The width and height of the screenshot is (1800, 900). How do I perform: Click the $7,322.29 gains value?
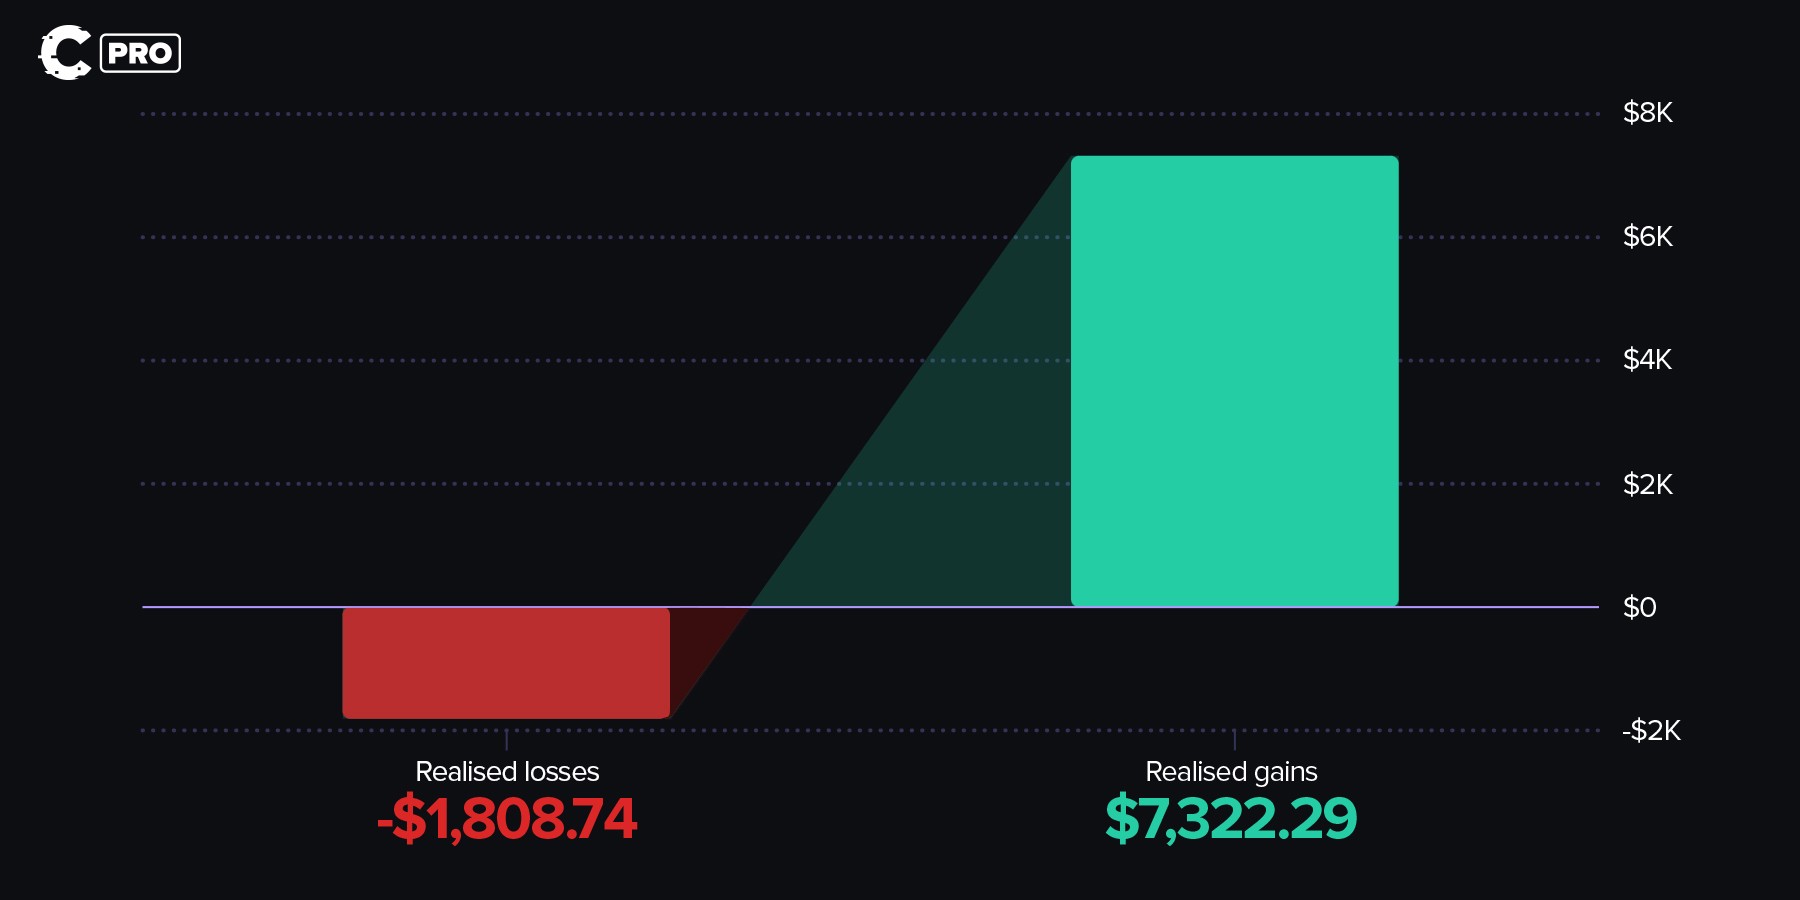1231,819
